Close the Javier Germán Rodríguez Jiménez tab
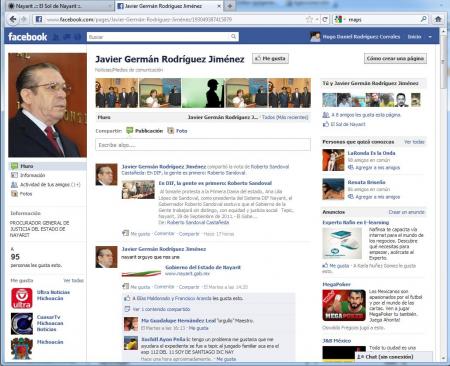The height and width of the screenshot is (366, 450). point(219,6)
